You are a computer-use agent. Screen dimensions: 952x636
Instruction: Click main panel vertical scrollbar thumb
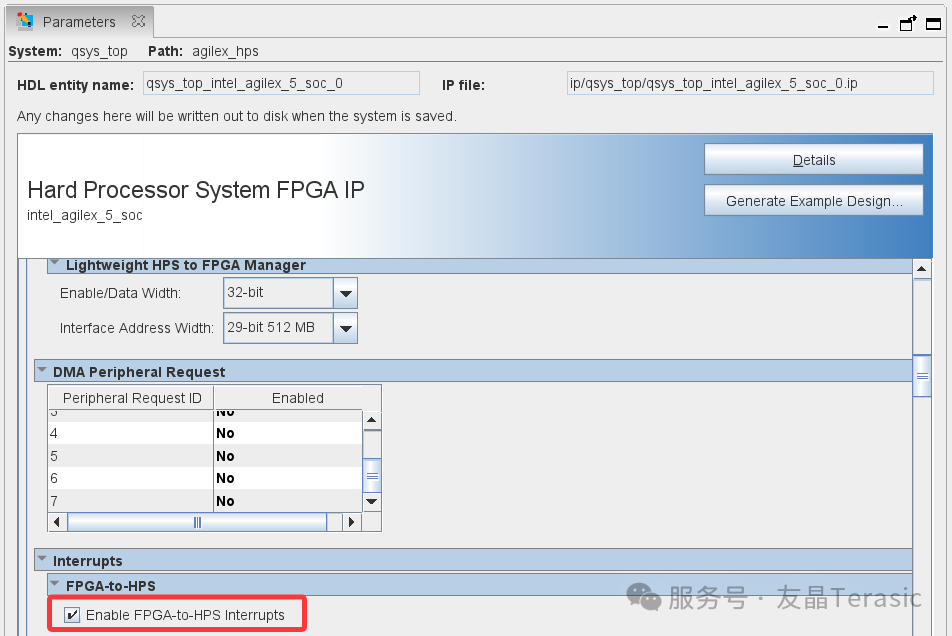click(922, 376)
